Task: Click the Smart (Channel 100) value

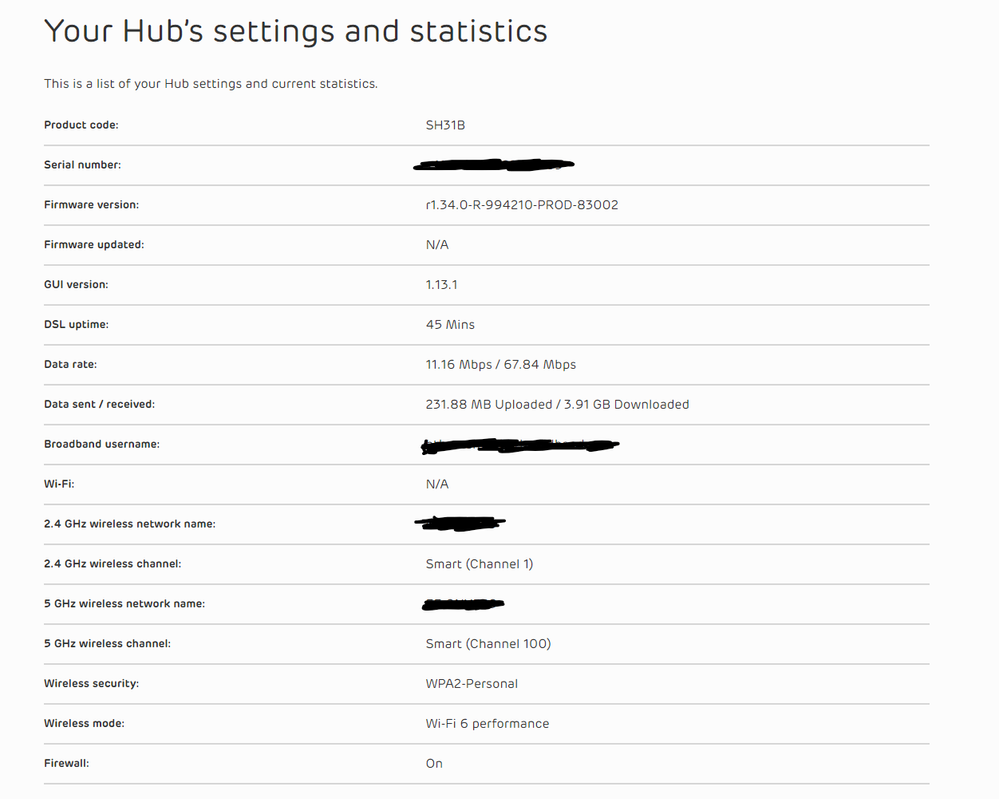Action: [488, 644]
